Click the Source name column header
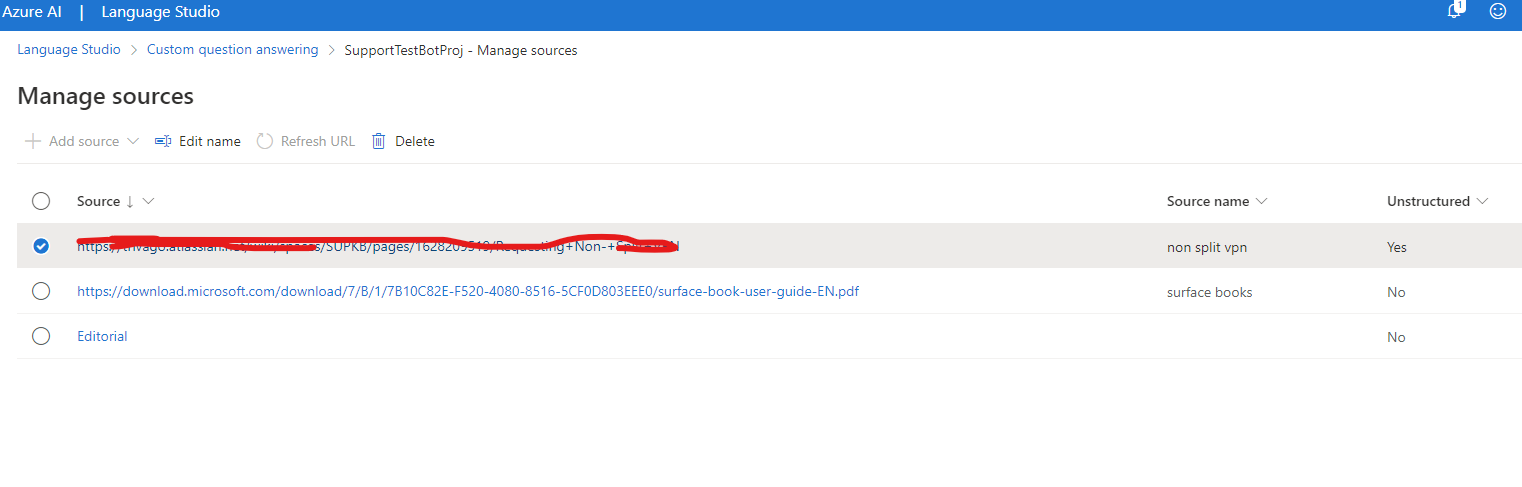Viewport: 1522px width, 487px height. point(1208,201)
